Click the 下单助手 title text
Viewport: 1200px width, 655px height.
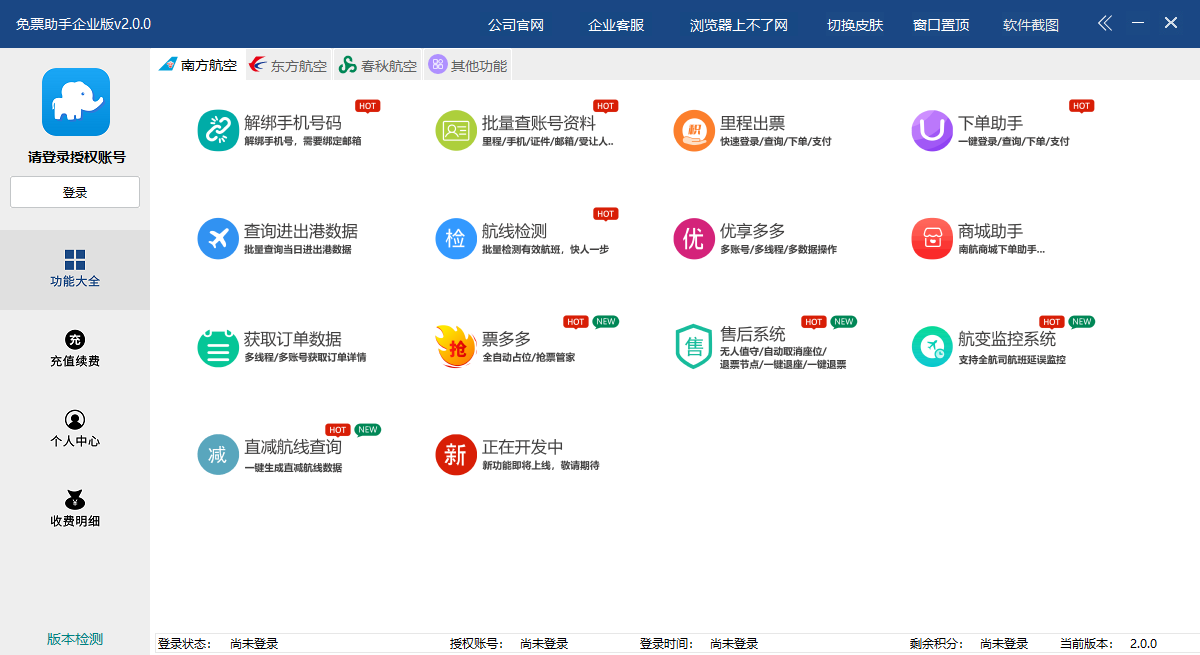[990, 123]
